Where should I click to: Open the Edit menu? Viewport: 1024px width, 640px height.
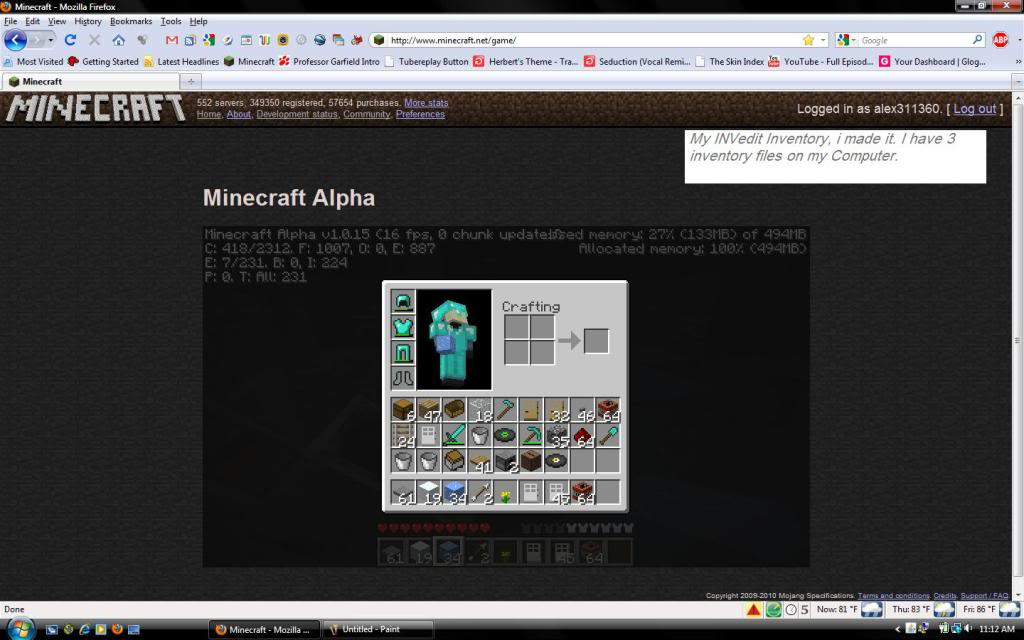coord(33,21)
